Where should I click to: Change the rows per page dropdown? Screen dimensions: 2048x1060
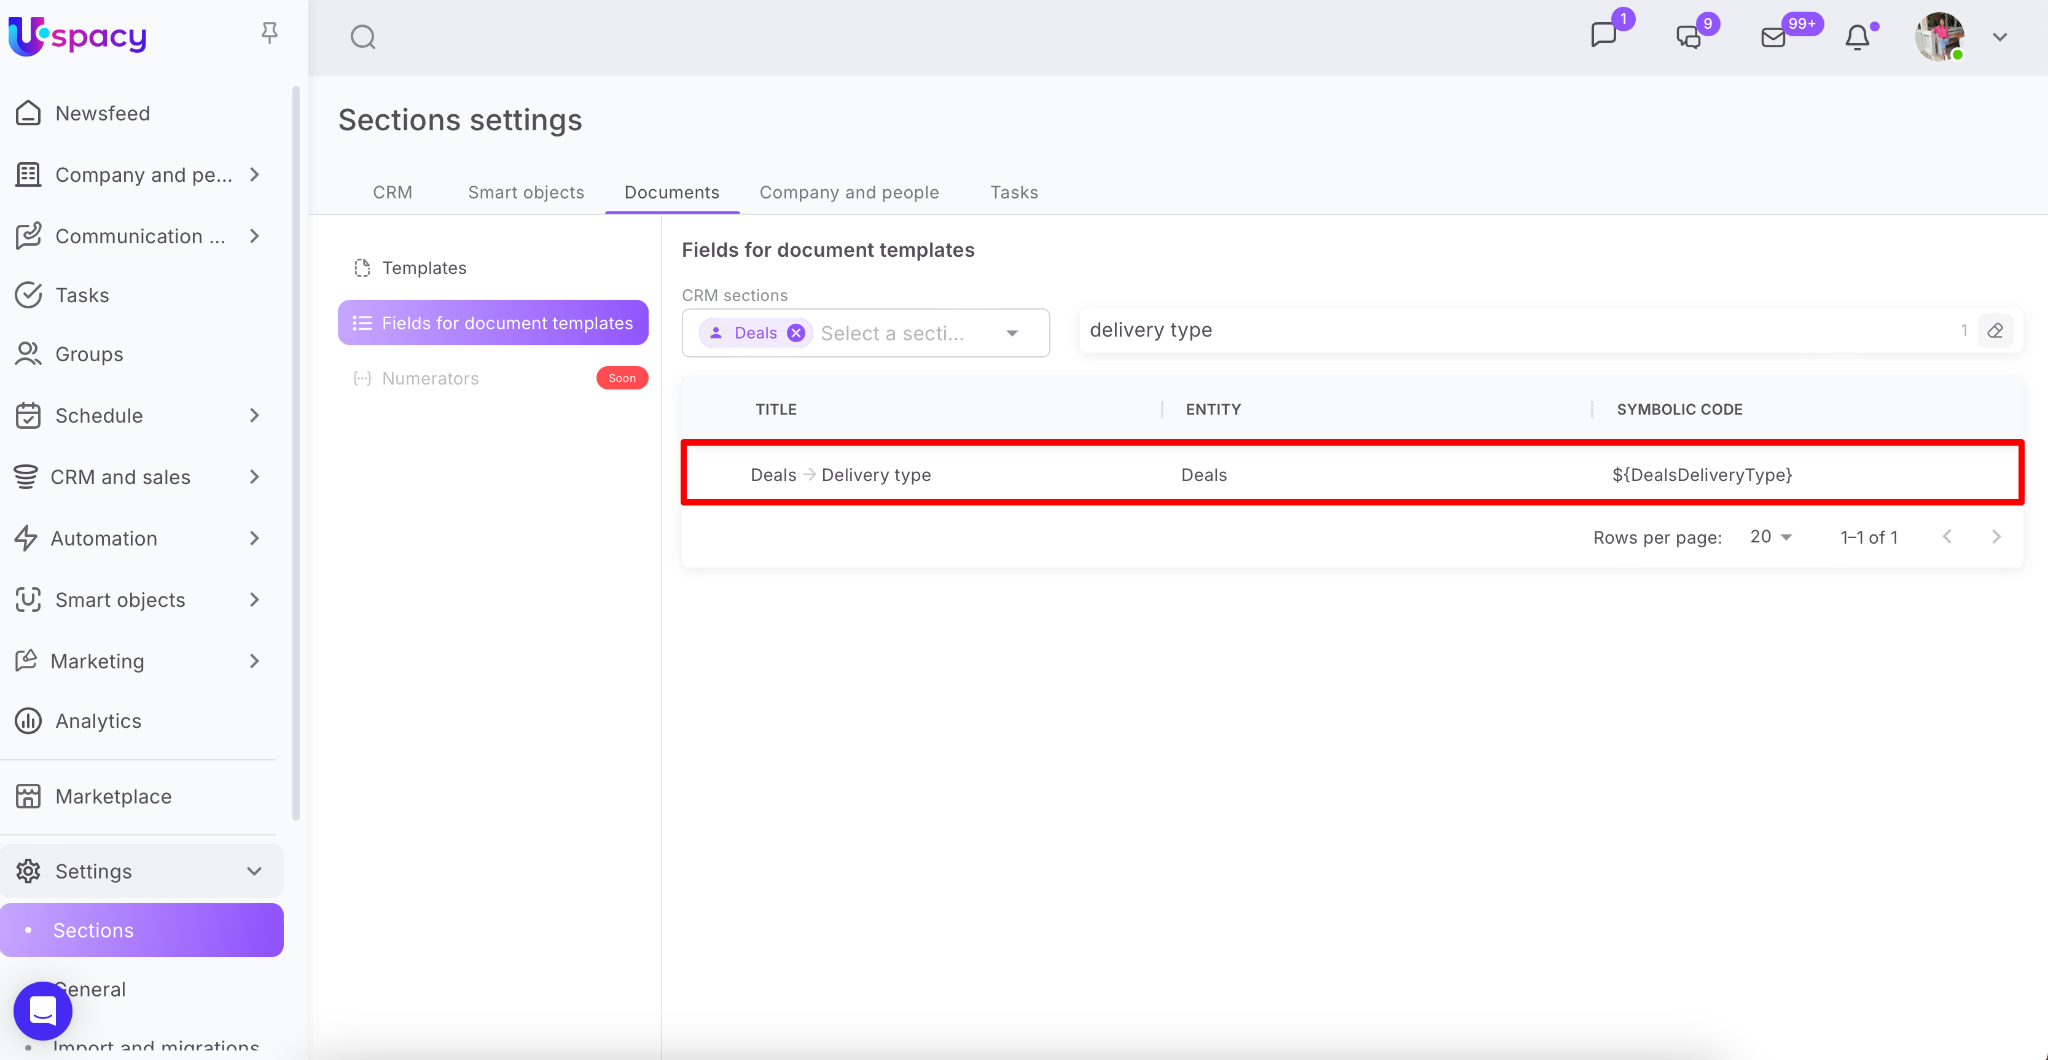1771,537
